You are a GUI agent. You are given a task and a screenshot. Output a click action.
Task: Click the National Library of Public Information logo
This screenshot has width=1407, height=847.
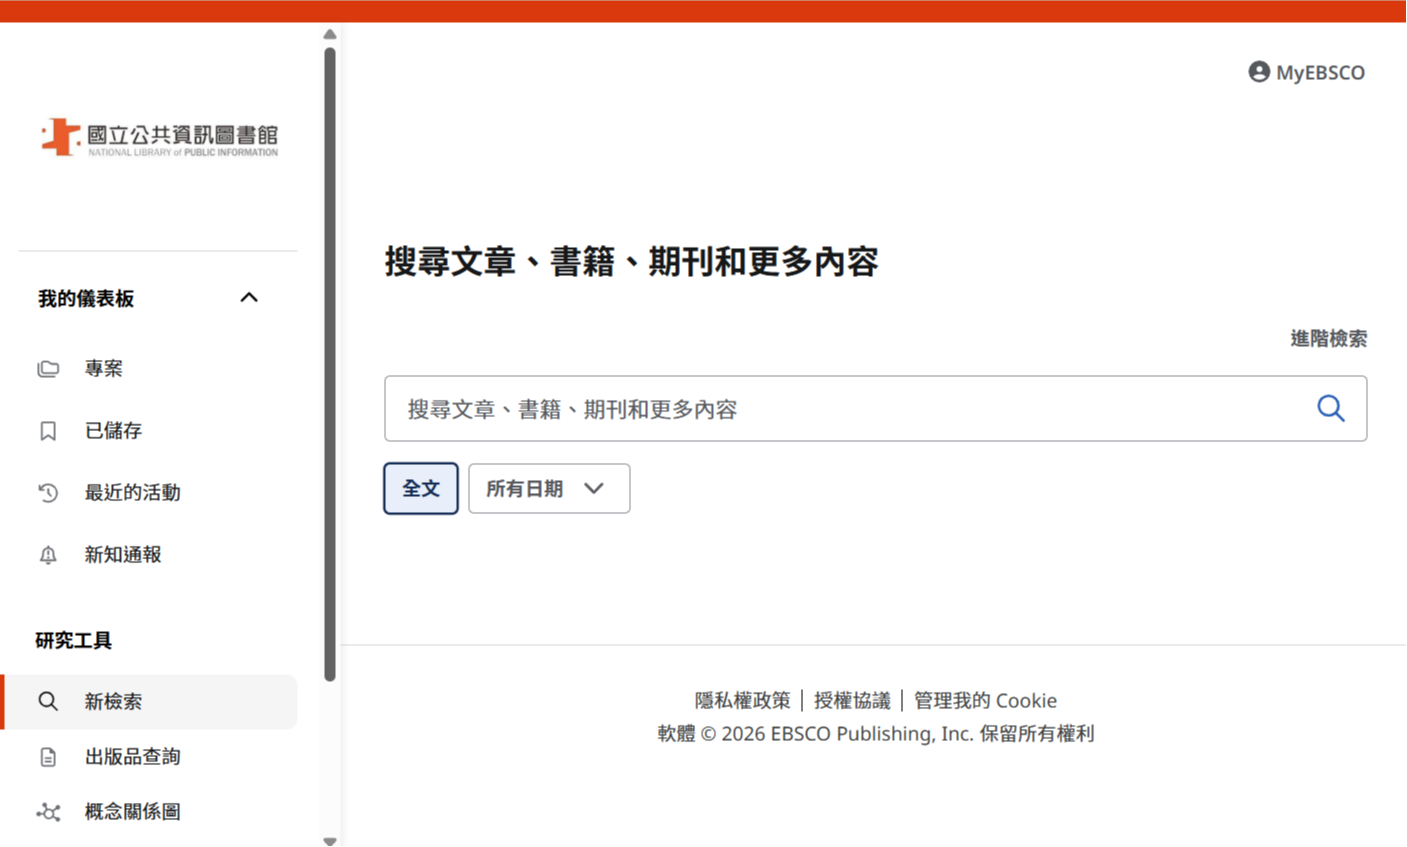[159, 137]
